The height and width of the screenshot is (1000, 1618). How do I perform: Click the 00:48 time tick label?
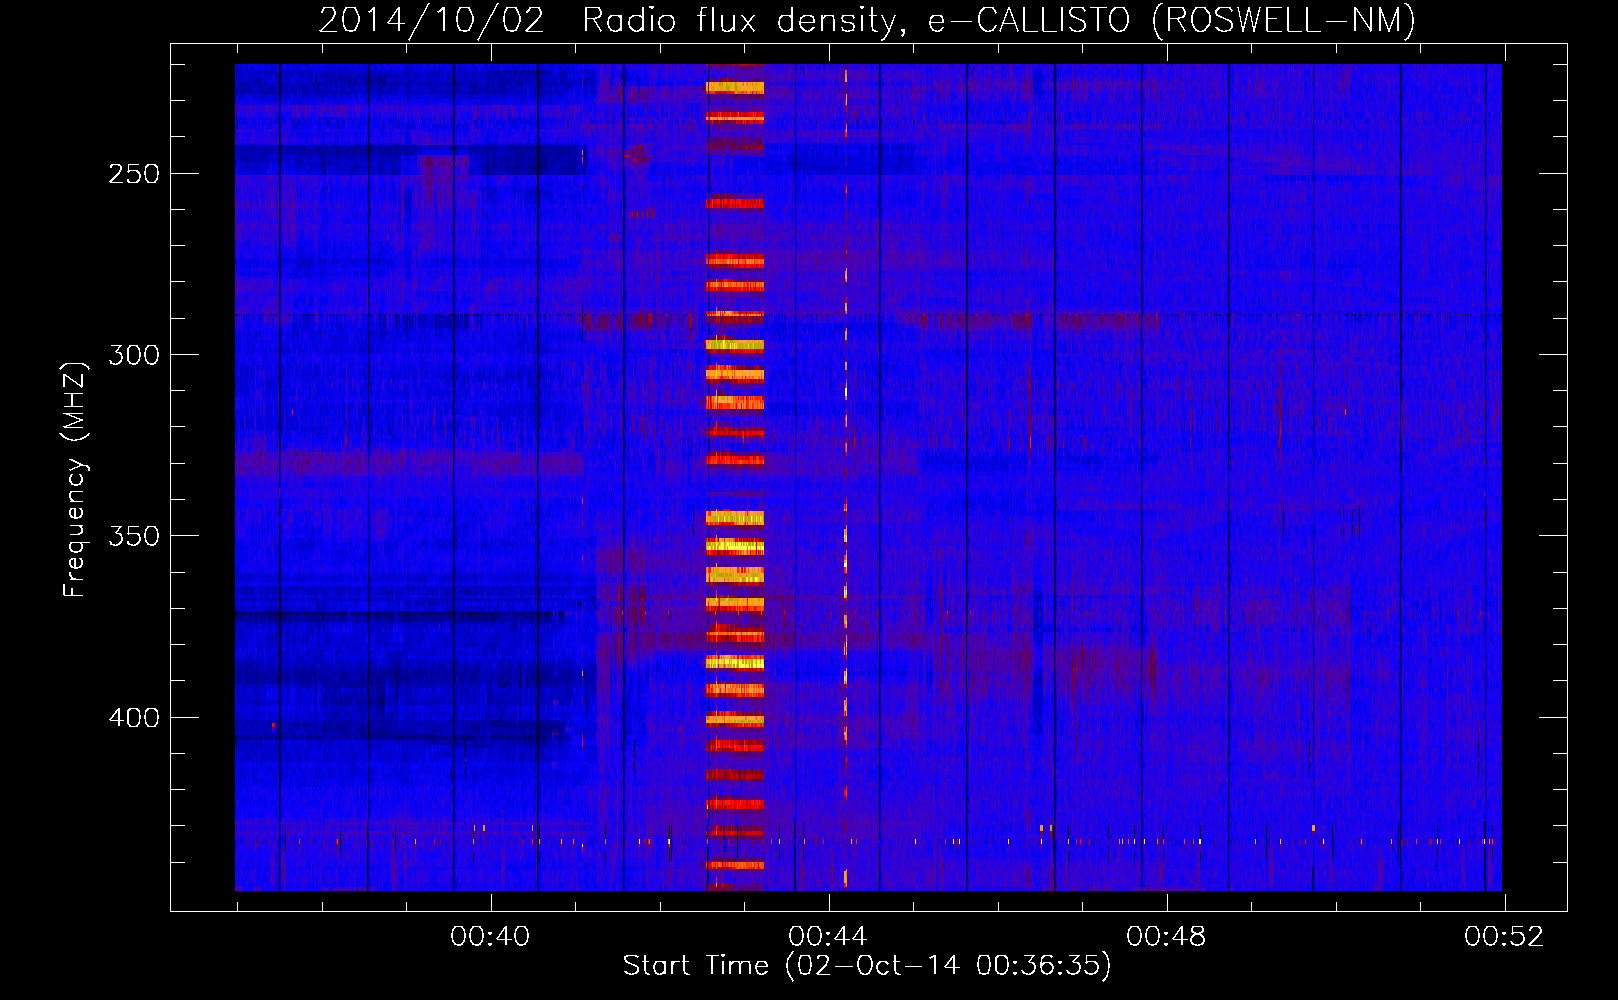coord(1166,937)
